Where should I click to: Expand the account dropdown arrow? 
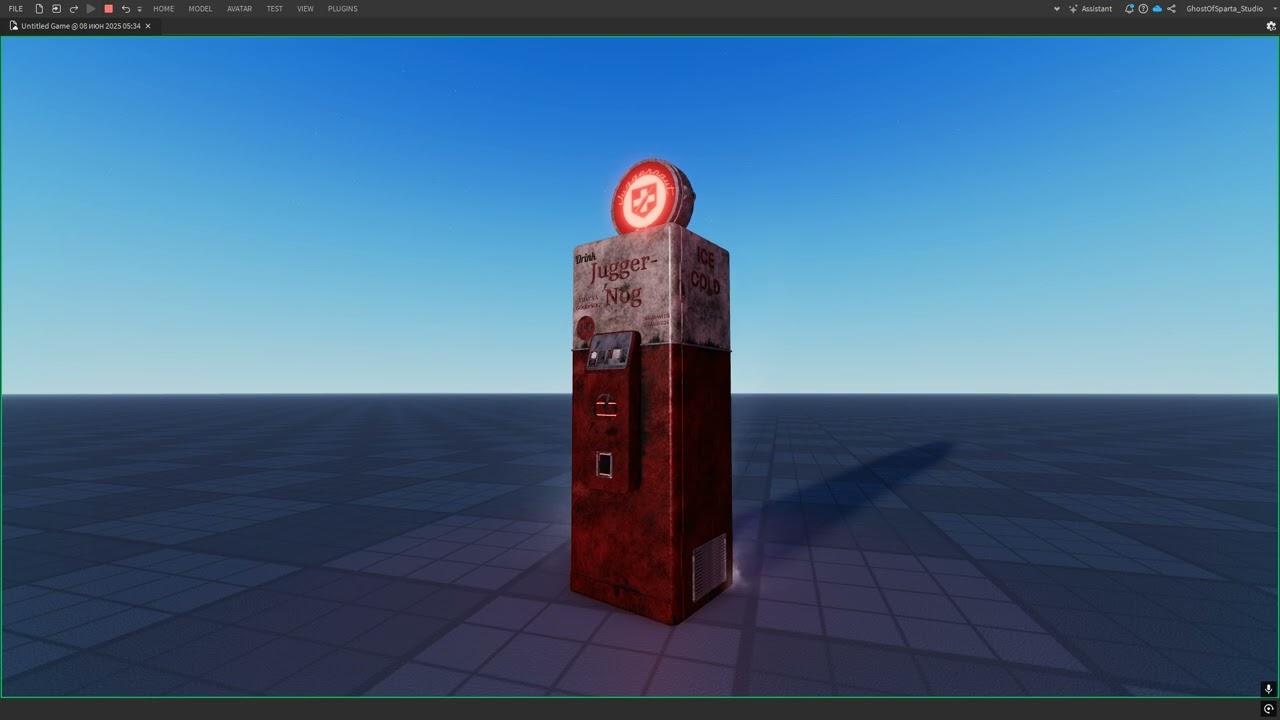click(1274, 9)
